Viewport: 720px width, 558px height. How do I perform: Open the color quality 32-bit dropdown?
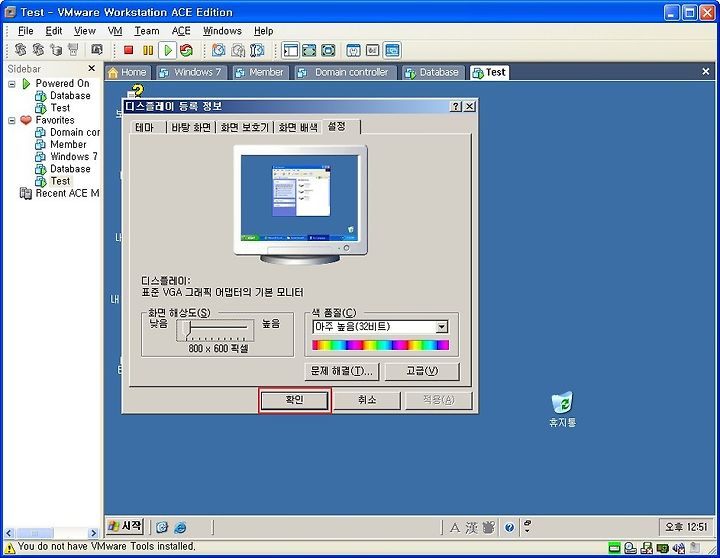coord(441,327)
